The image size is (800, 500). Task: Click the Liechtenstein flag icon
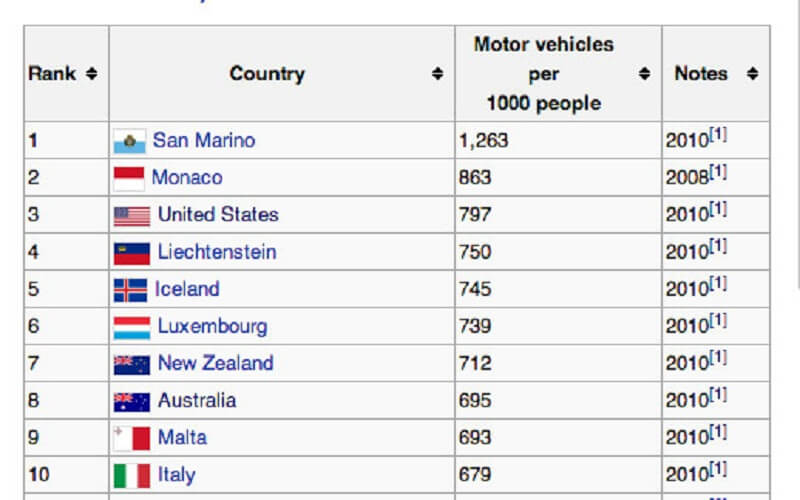[x=132, y=254]
